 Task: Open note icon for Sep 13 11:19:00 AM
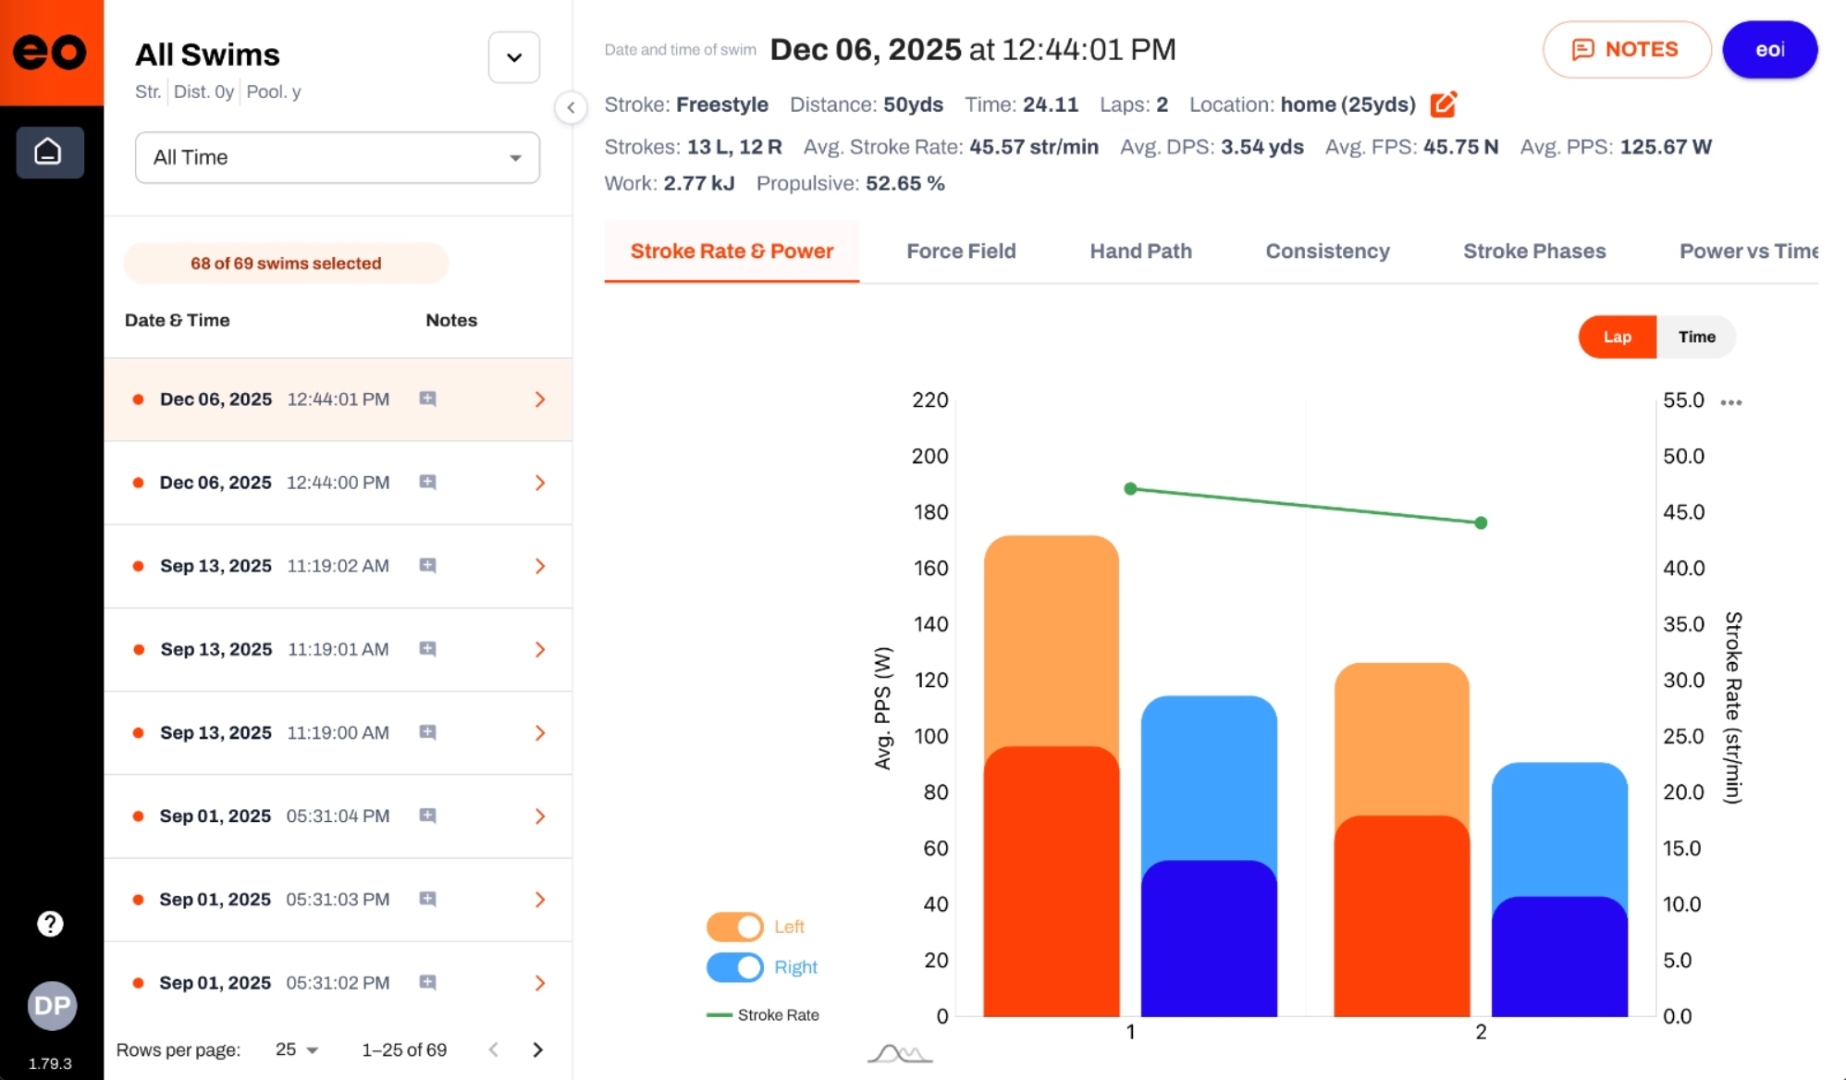[427, 732]
